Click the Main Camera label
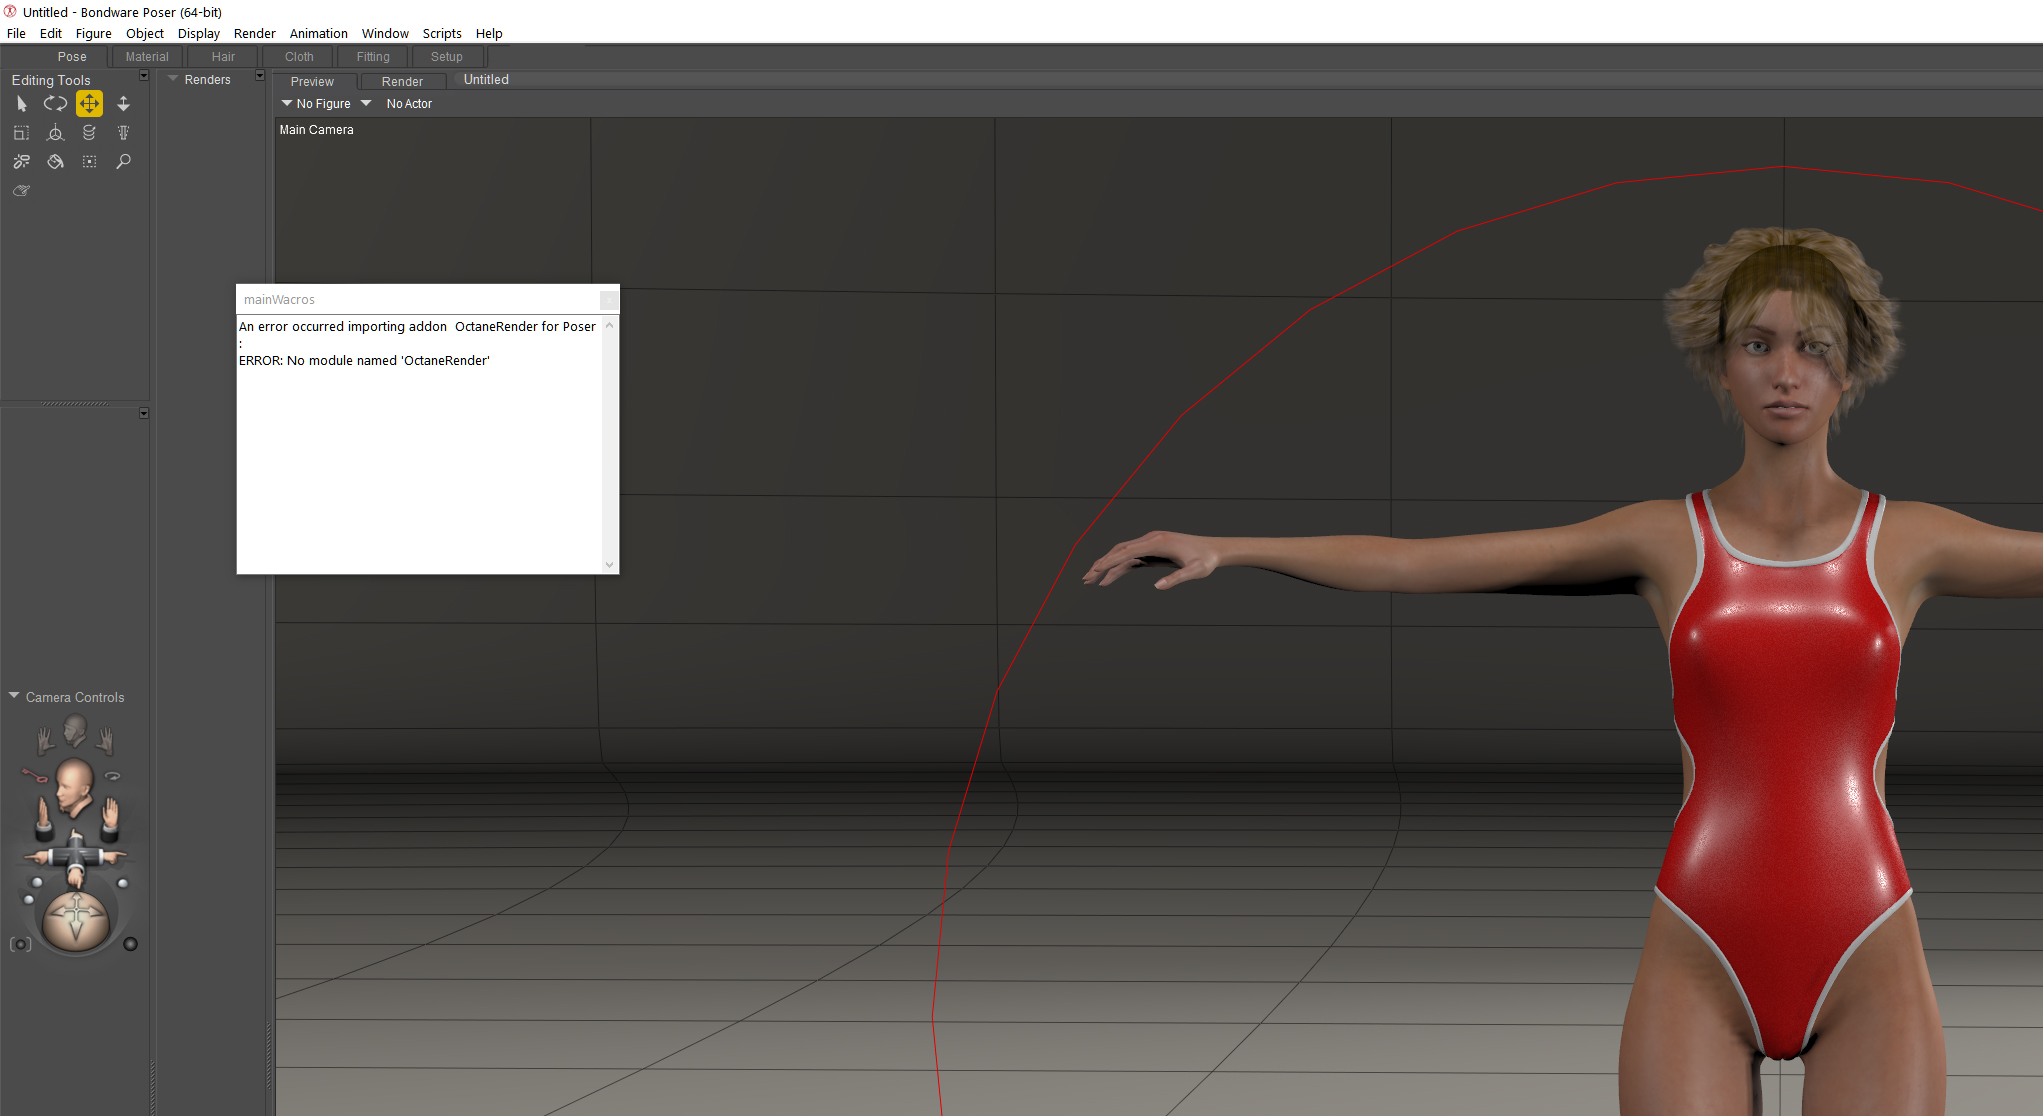Image resolution: width=2043 pixels, height=1116 pixels. (x=316, y=130)
